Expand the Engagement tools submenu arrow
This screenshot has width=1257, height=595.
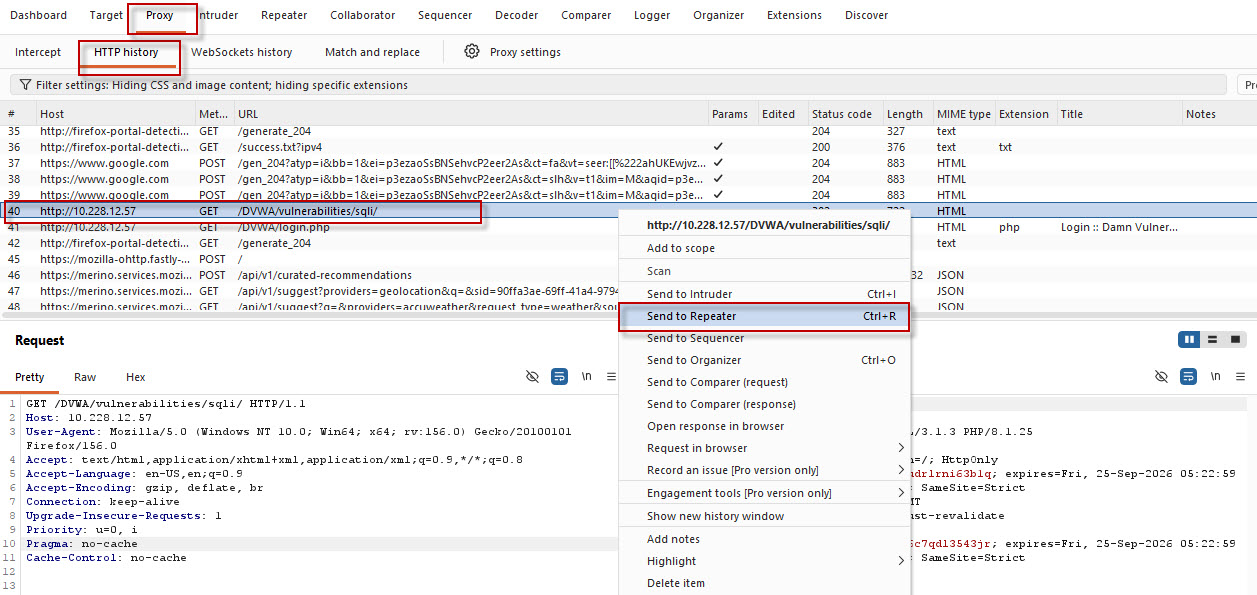[900, 493]
